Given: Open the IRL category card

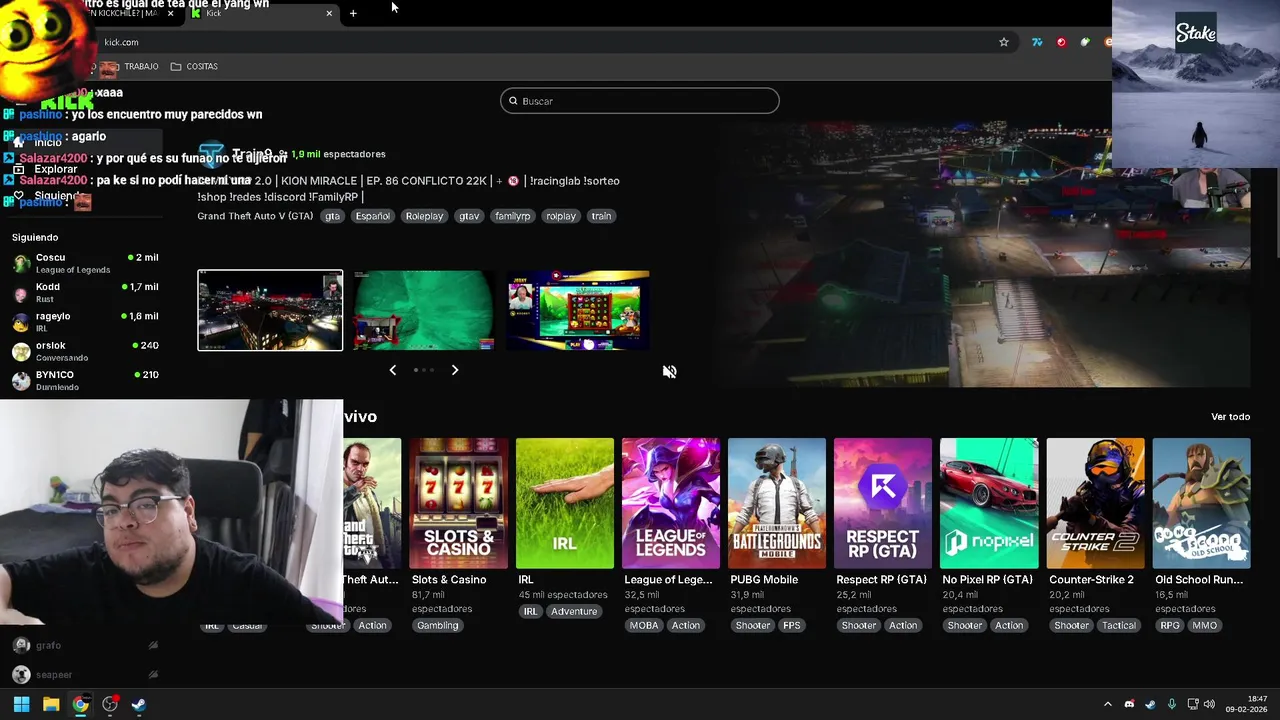Looking at the screenshot, I should [x=565, y=503].
